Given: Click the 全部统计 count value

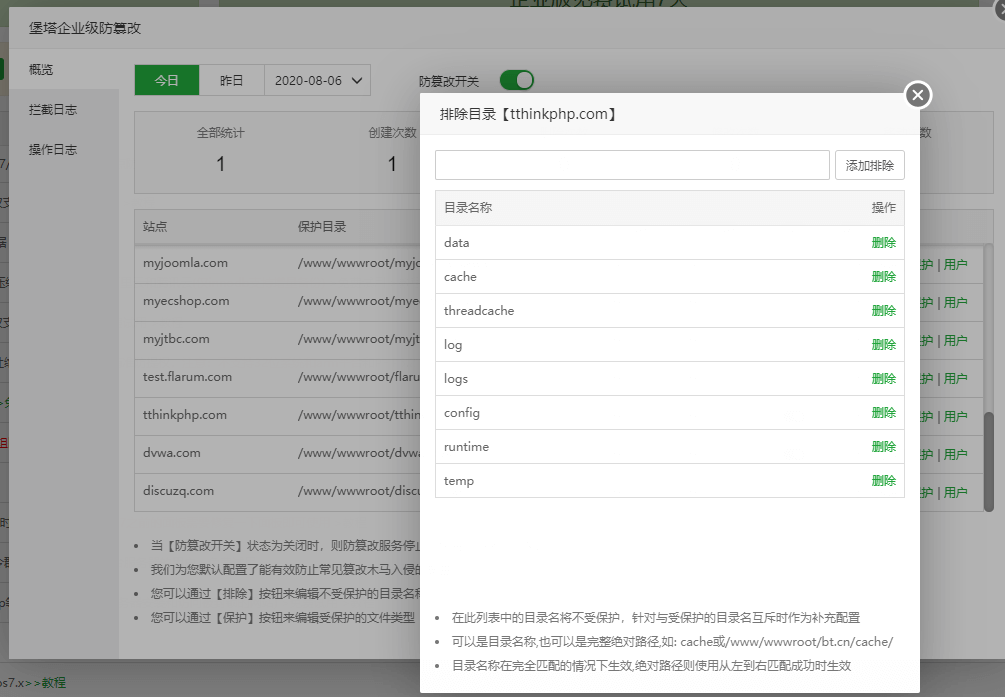Looking at the screenshot, I should (220, 164).
